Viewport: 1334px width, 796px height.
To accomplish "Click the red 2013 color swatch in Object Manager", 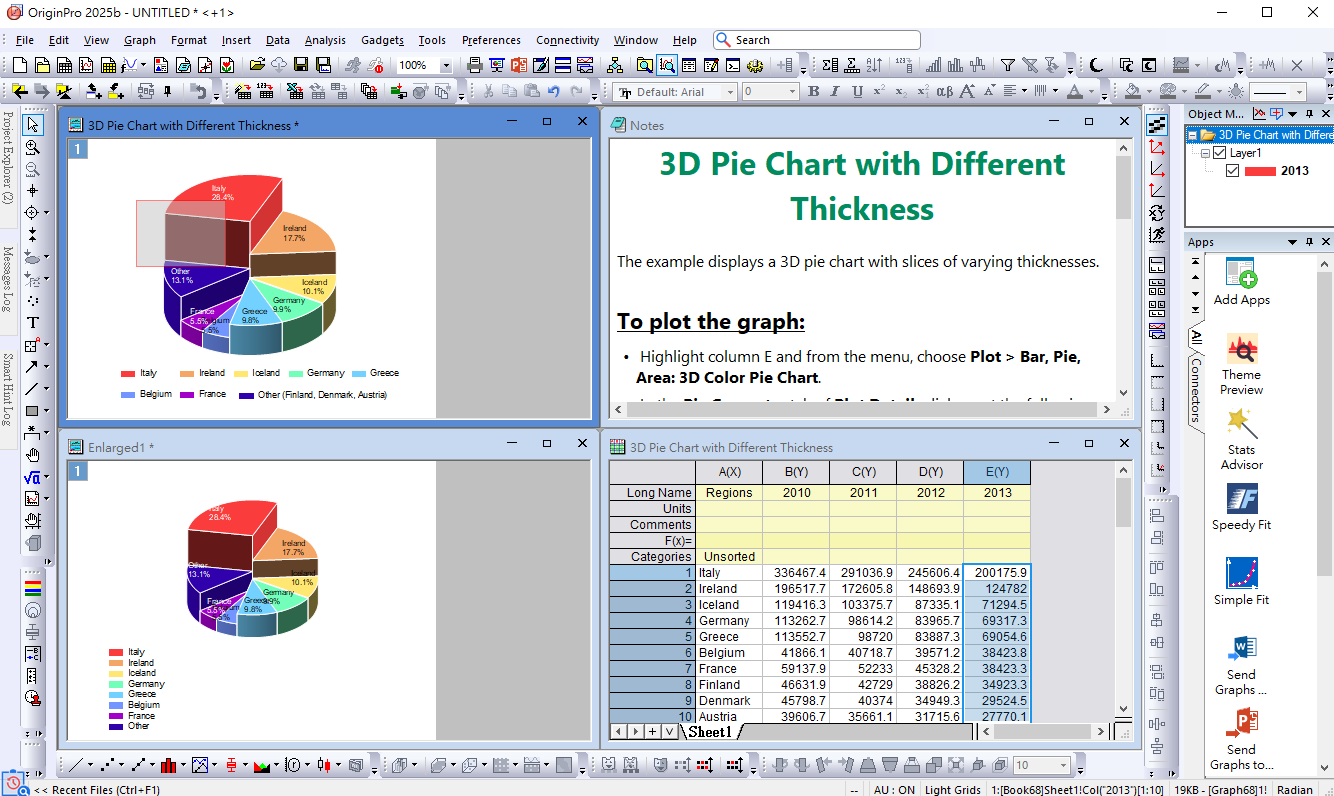I will [1260, 171].
